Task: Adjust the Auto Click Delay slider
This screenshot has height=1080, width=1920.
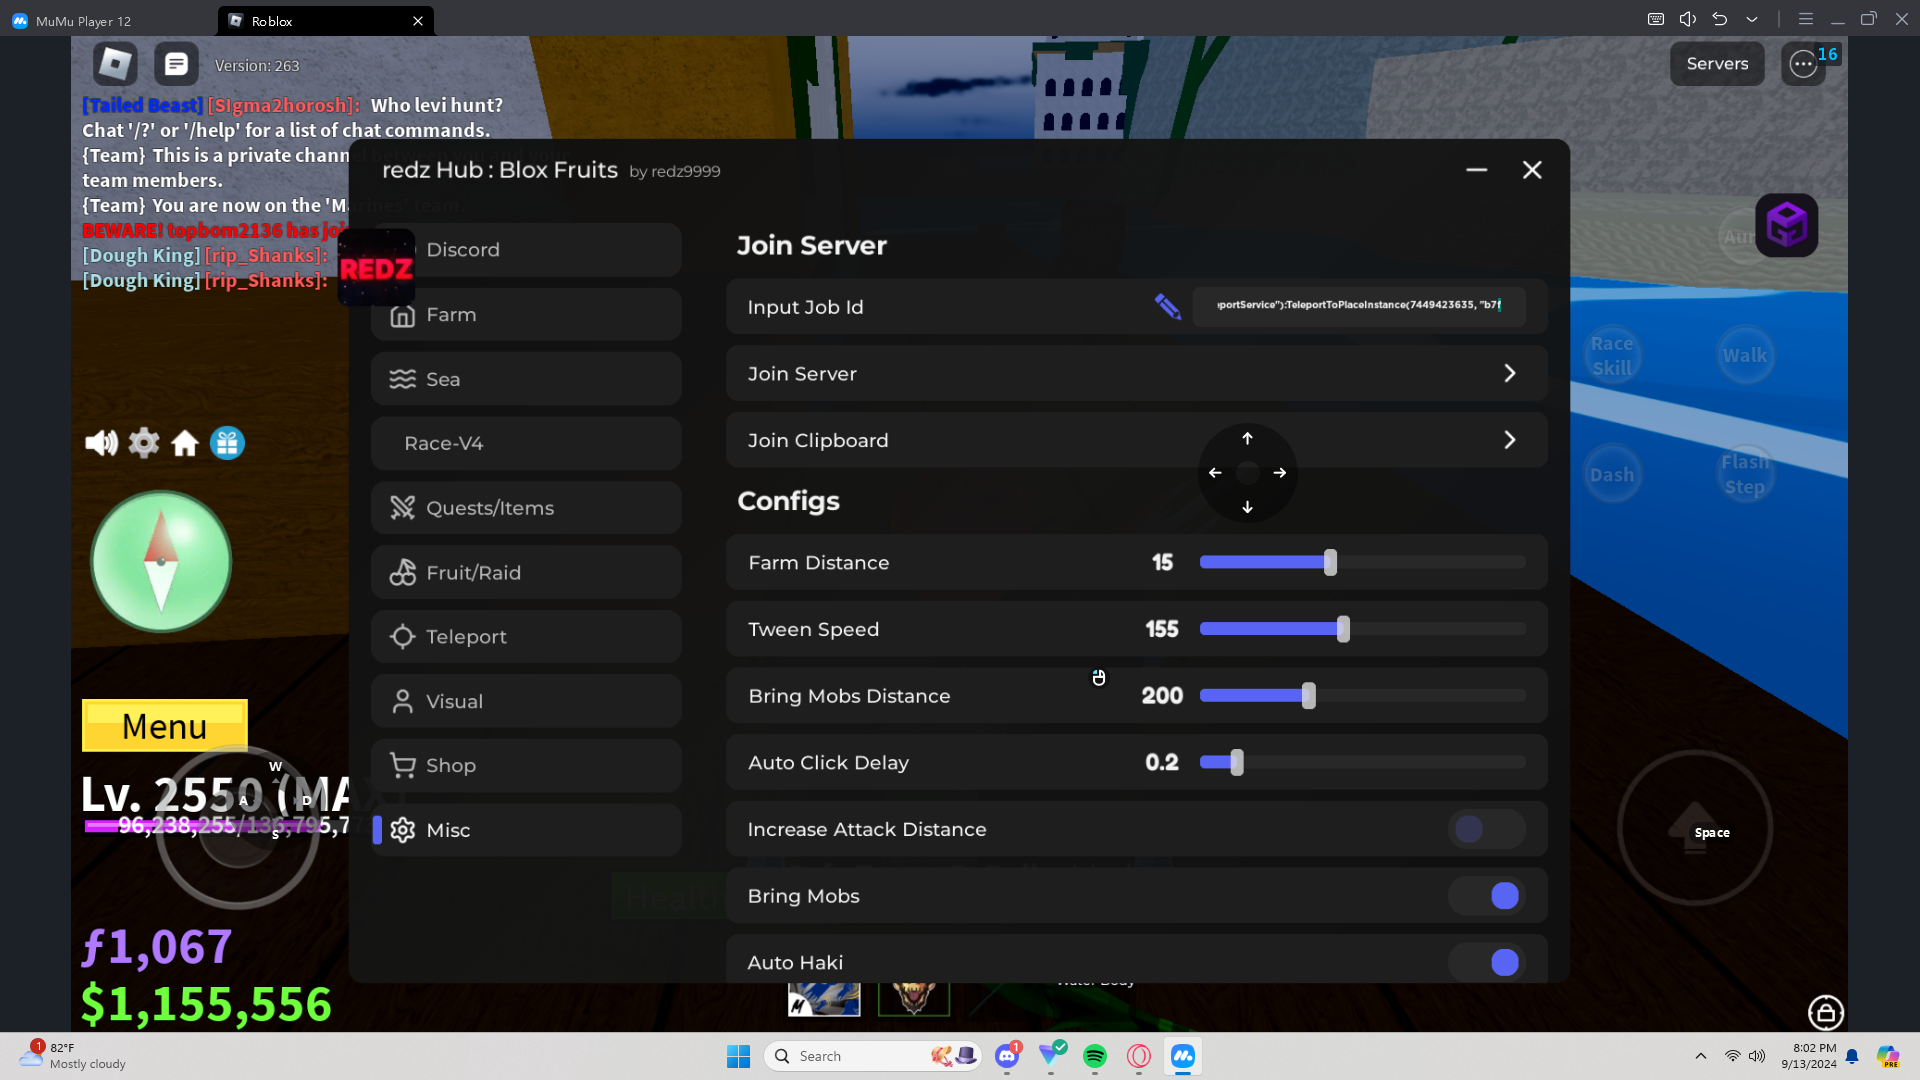Action: (x=1362, y=762)
